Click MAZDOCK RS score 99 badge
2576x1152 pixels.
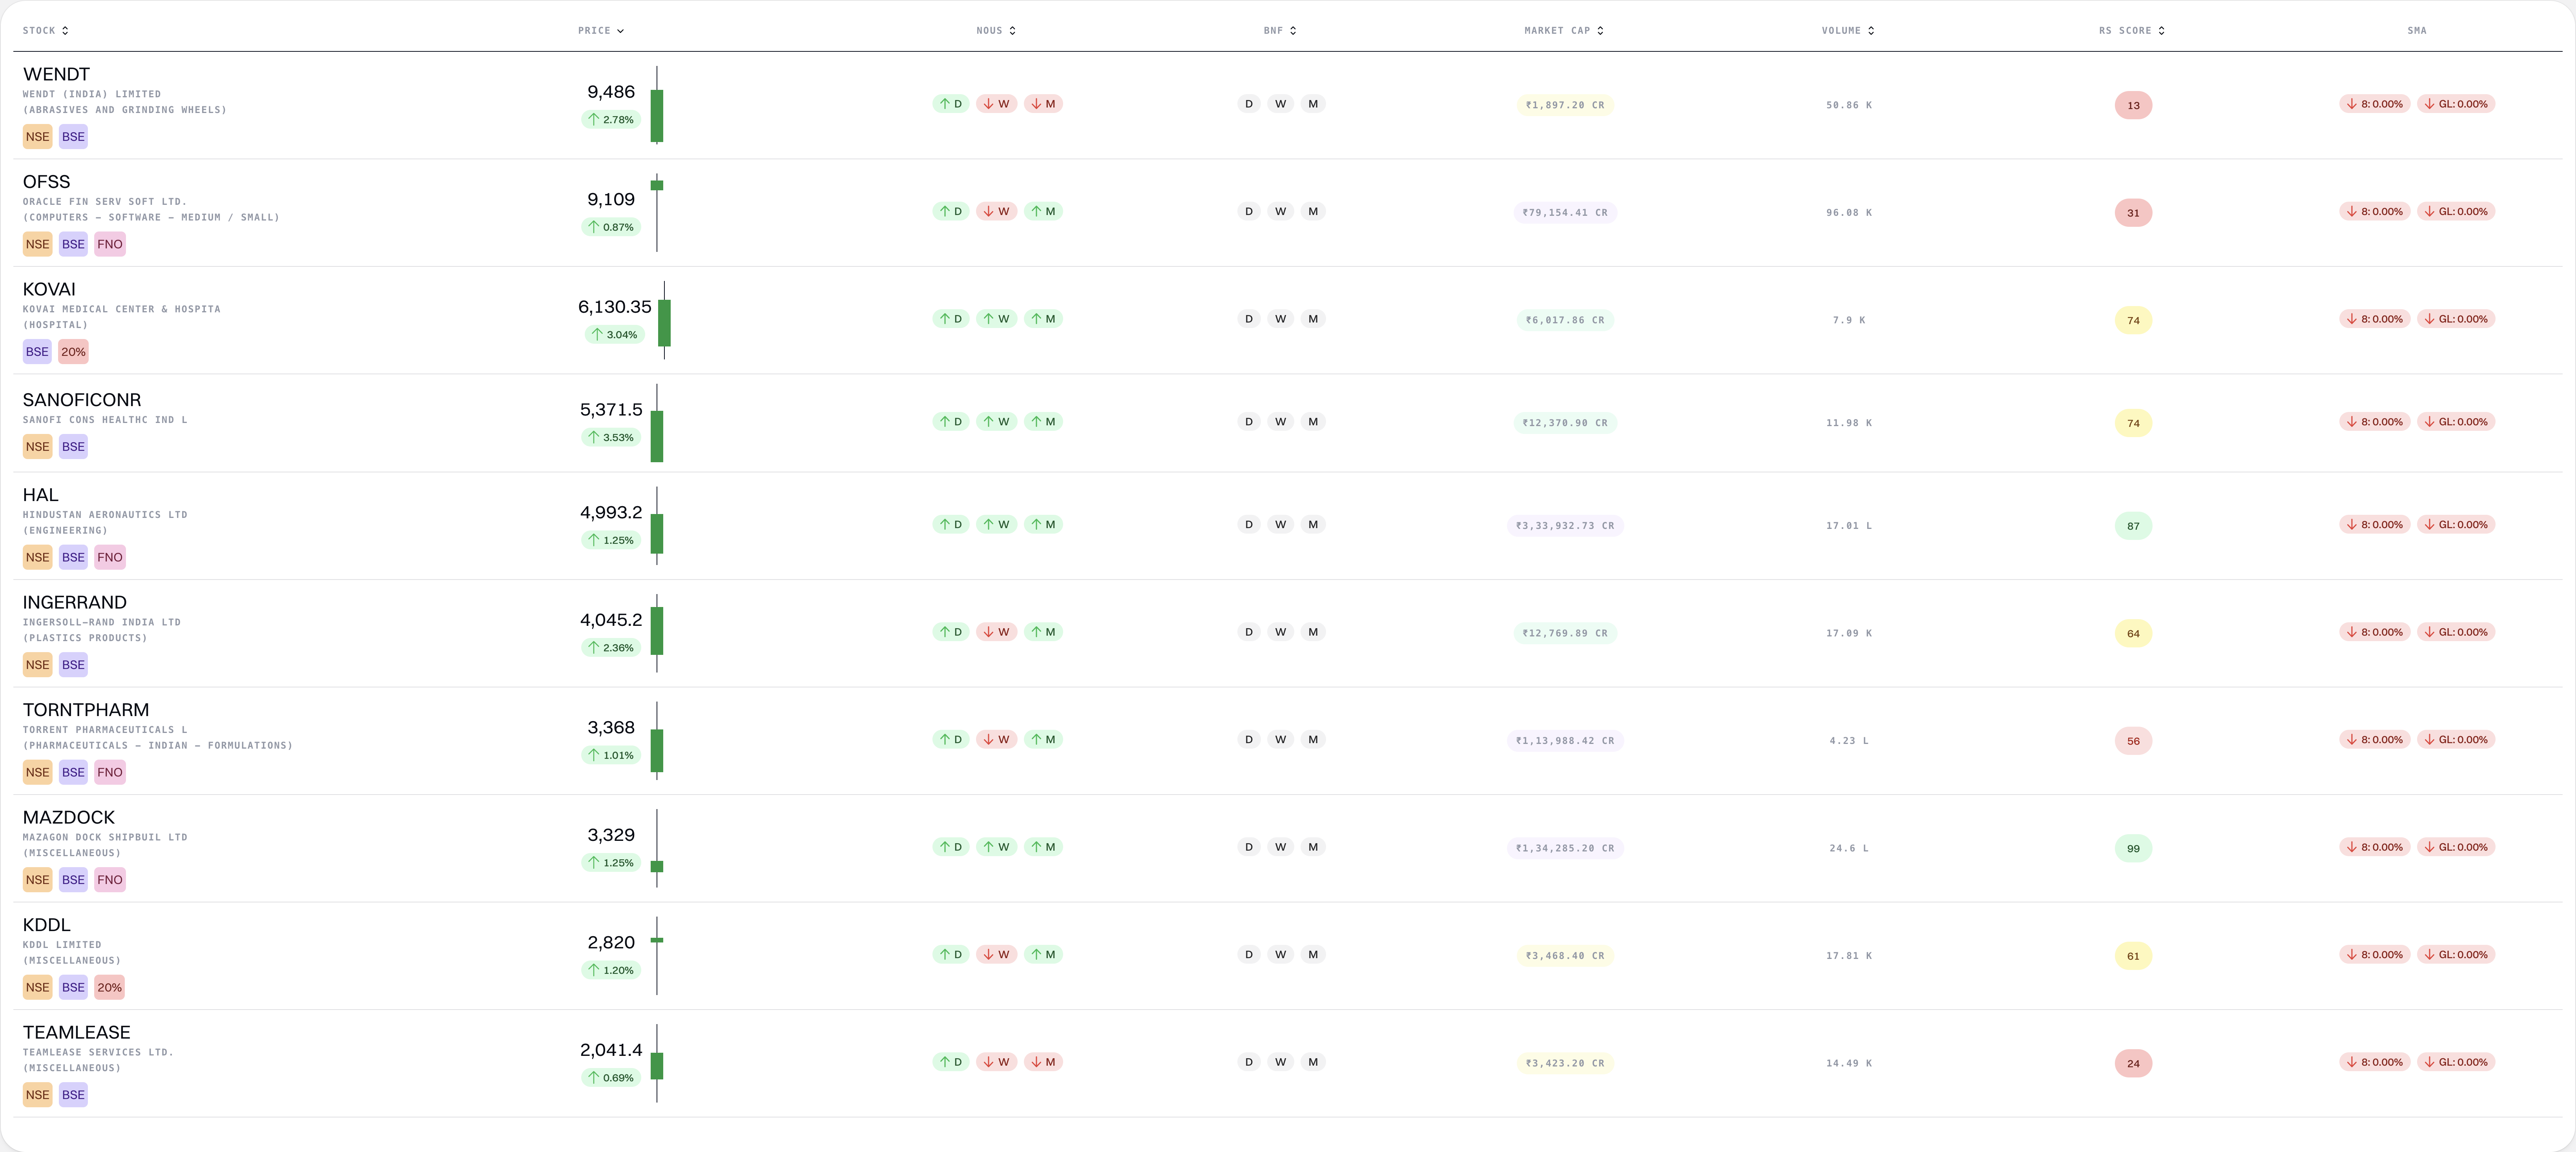[x=2133, y=848]
